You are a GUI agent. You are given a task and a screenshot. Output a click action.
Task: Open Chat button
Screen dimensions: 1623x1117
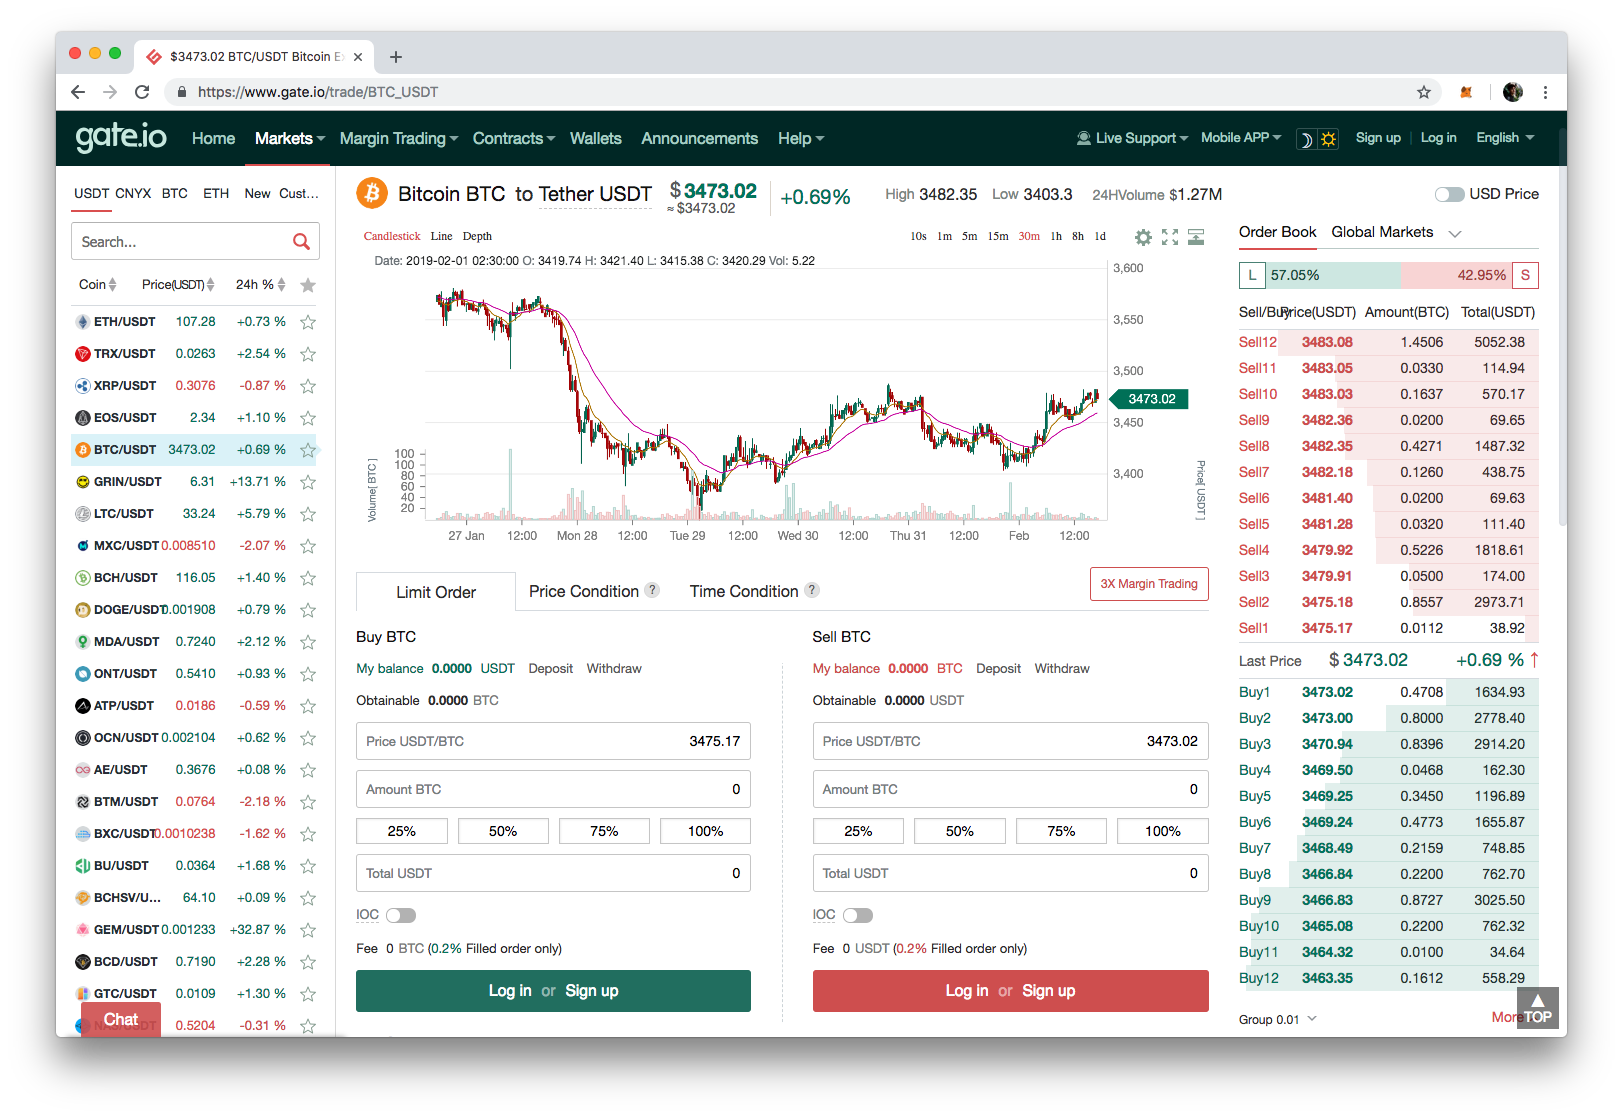121,1020
